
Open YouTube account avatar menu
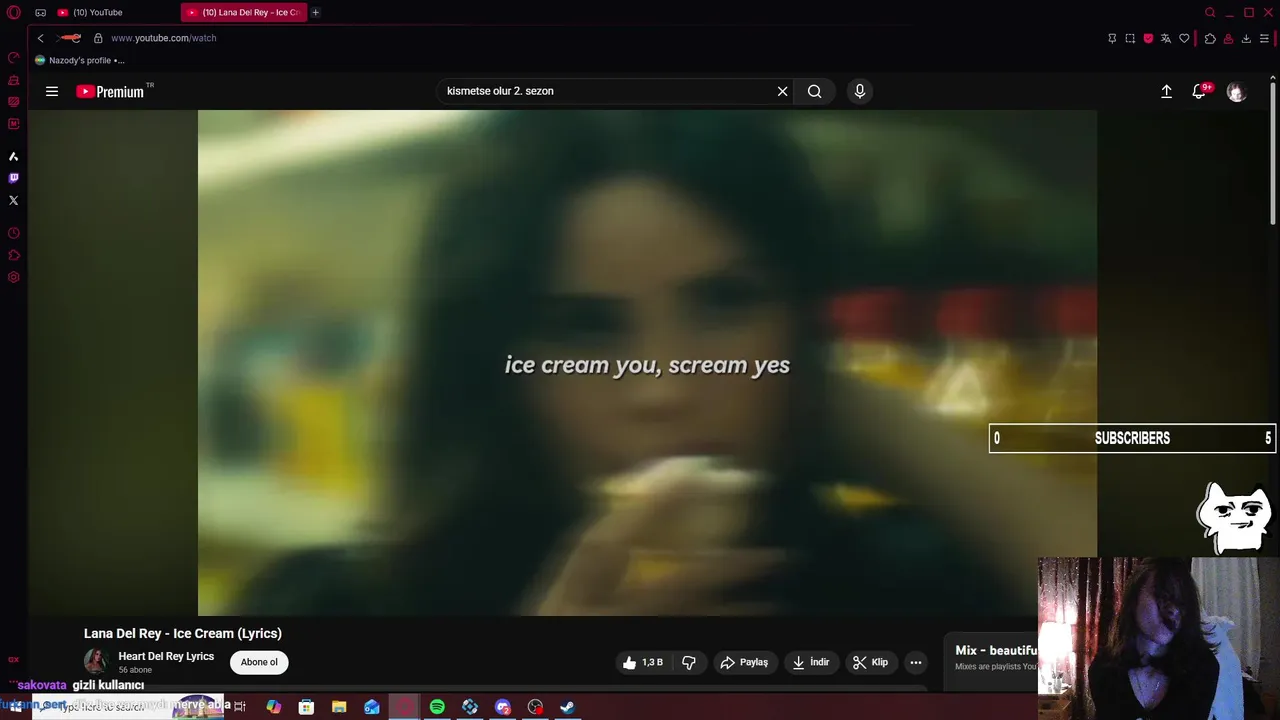coord(1237,91)
